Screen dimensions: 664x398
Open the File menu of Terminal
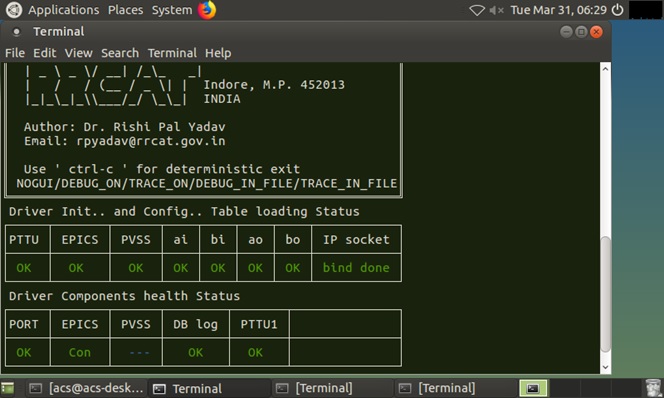(x=15, y=53)
